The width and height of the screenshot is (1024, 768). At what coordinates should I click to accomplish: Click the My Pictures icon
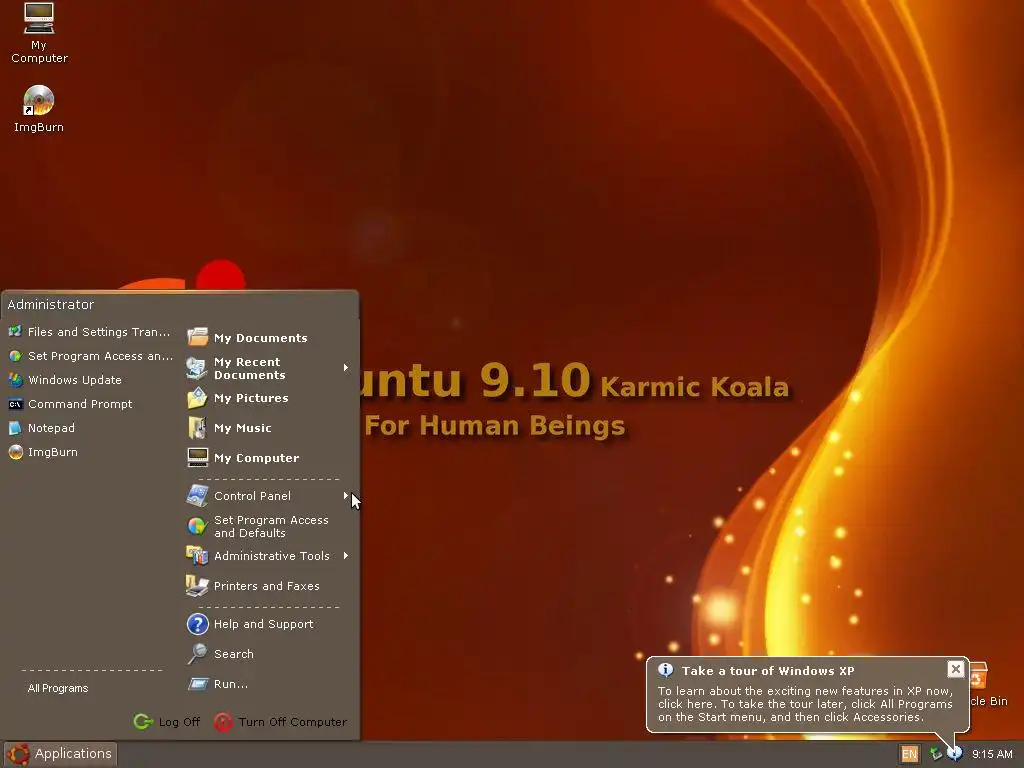click(x=197, y=398)
